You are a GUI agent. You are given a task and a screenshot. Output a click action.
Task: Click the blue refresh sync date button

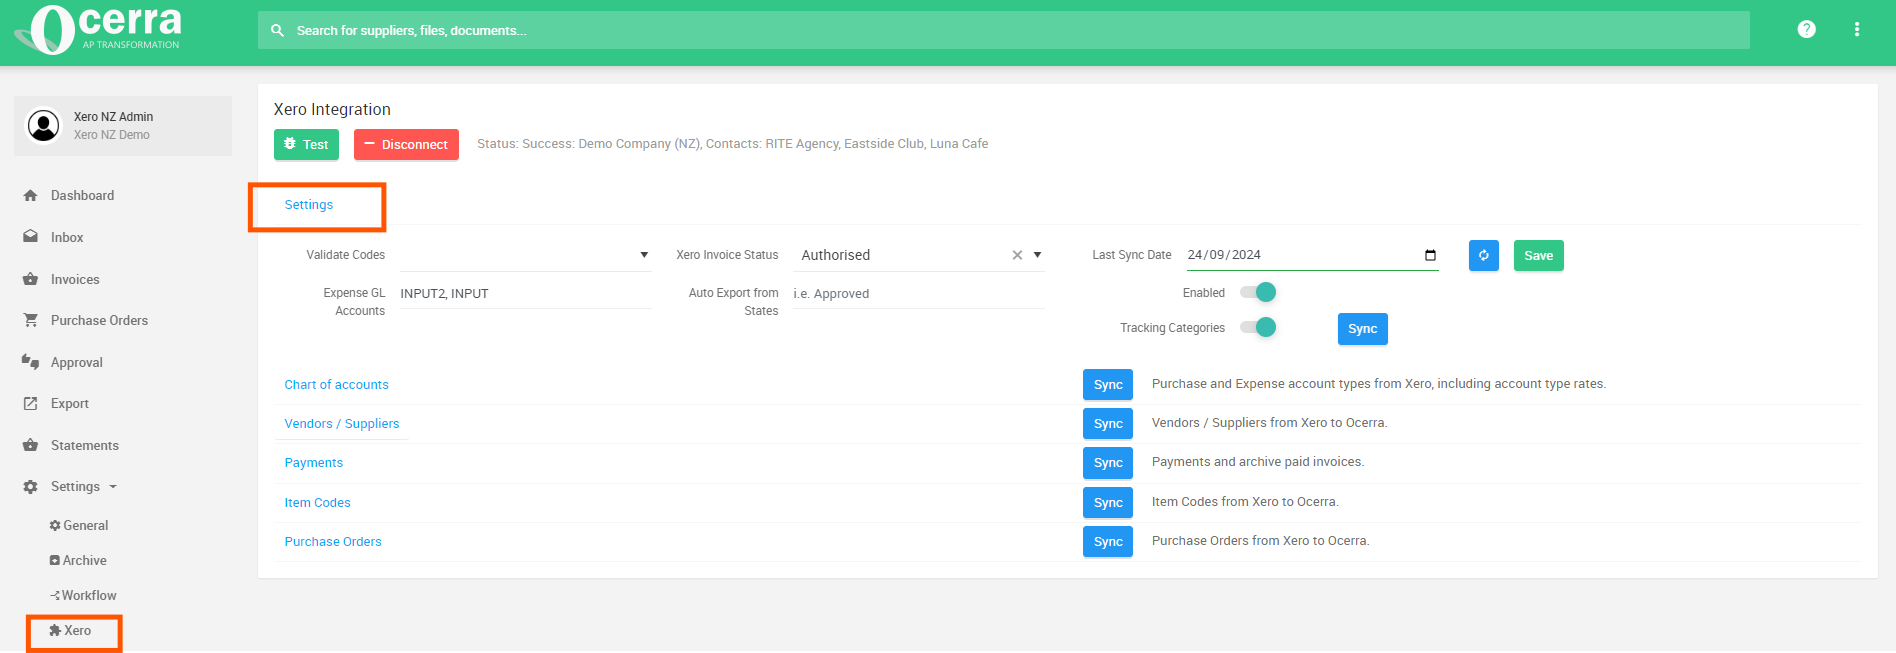tap(1484, 256)
